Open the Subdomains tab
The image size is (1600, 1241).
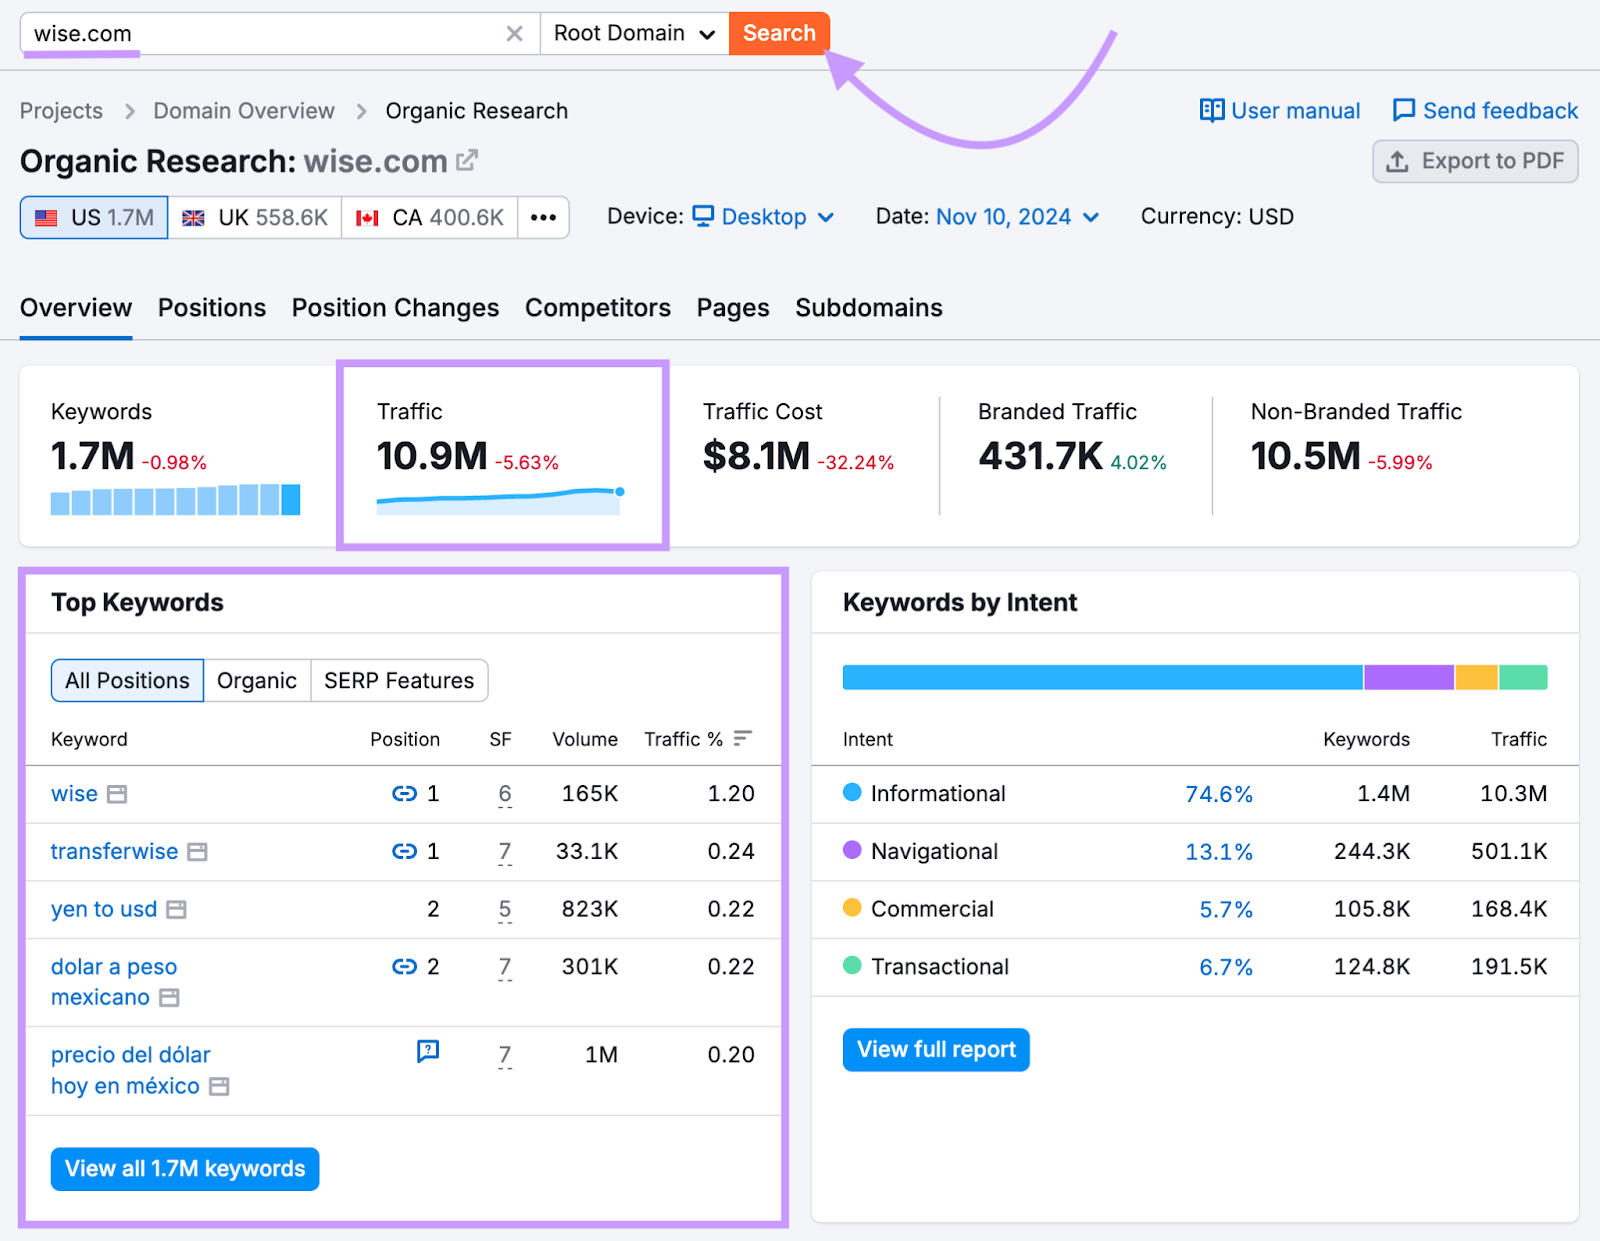pos(868,308)
